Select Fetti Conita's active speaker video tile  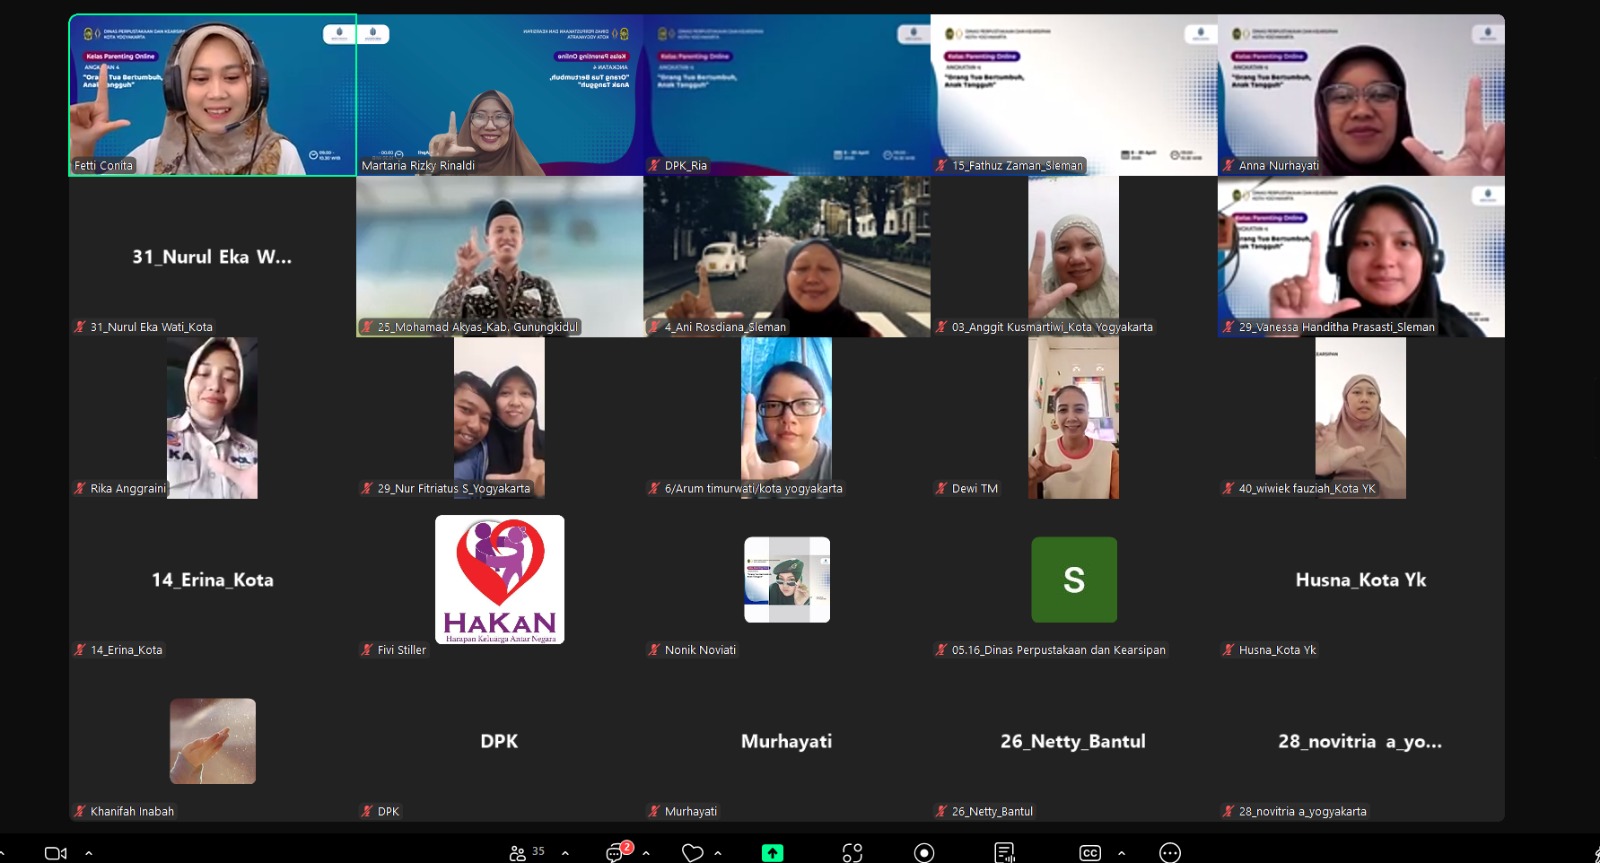pyautogui.click(x=212, y=95)
